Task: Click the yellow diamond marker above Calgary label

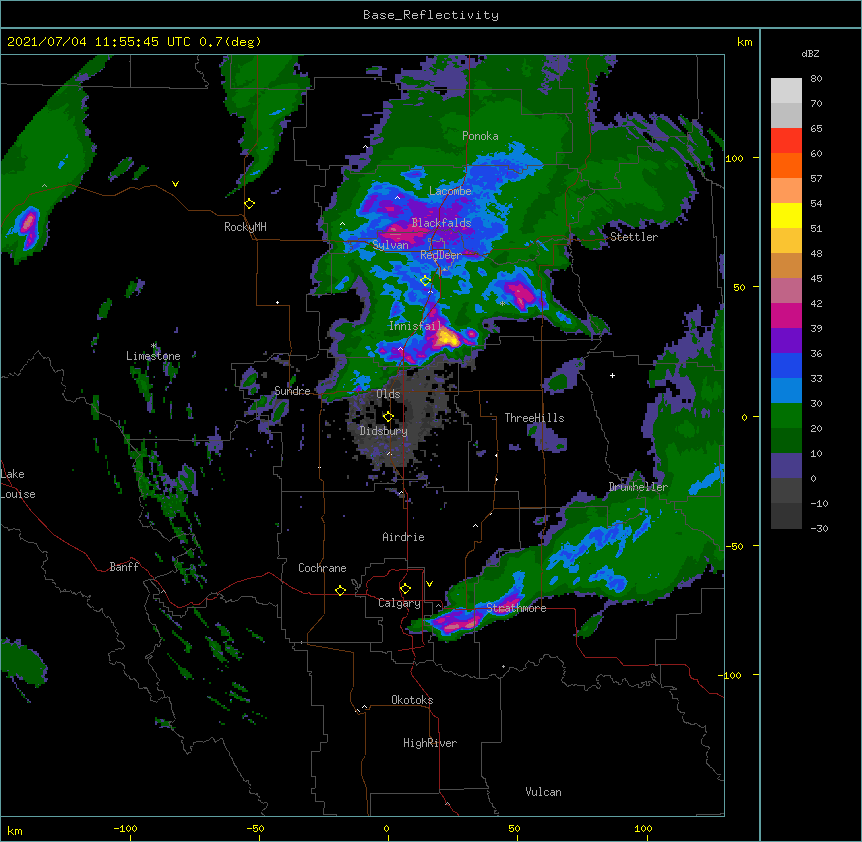Action: [x=406, y=589]
